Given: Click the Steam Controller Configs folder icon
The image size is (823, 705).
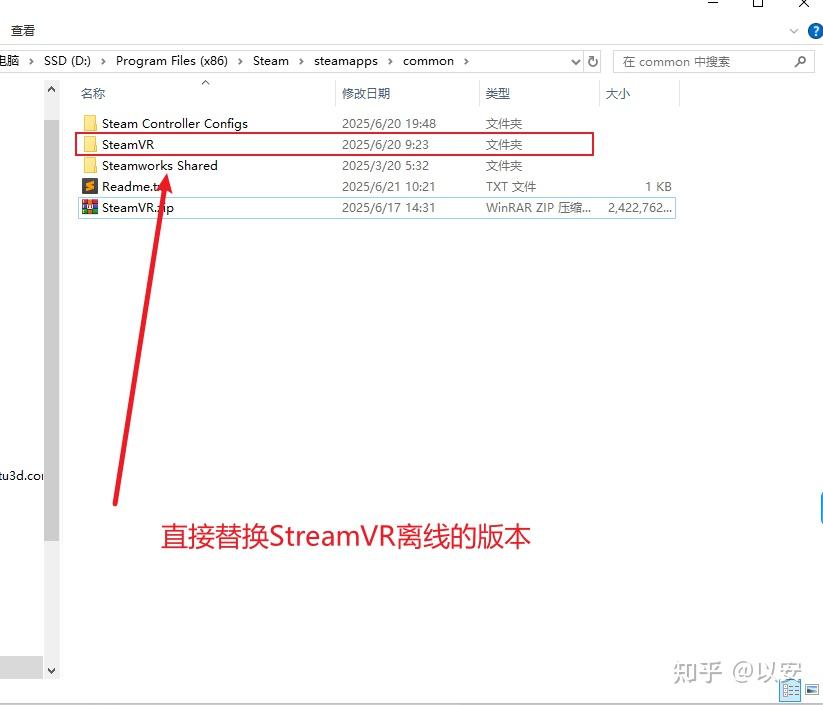Looking at the screenshot, I should tap(91, 123).
